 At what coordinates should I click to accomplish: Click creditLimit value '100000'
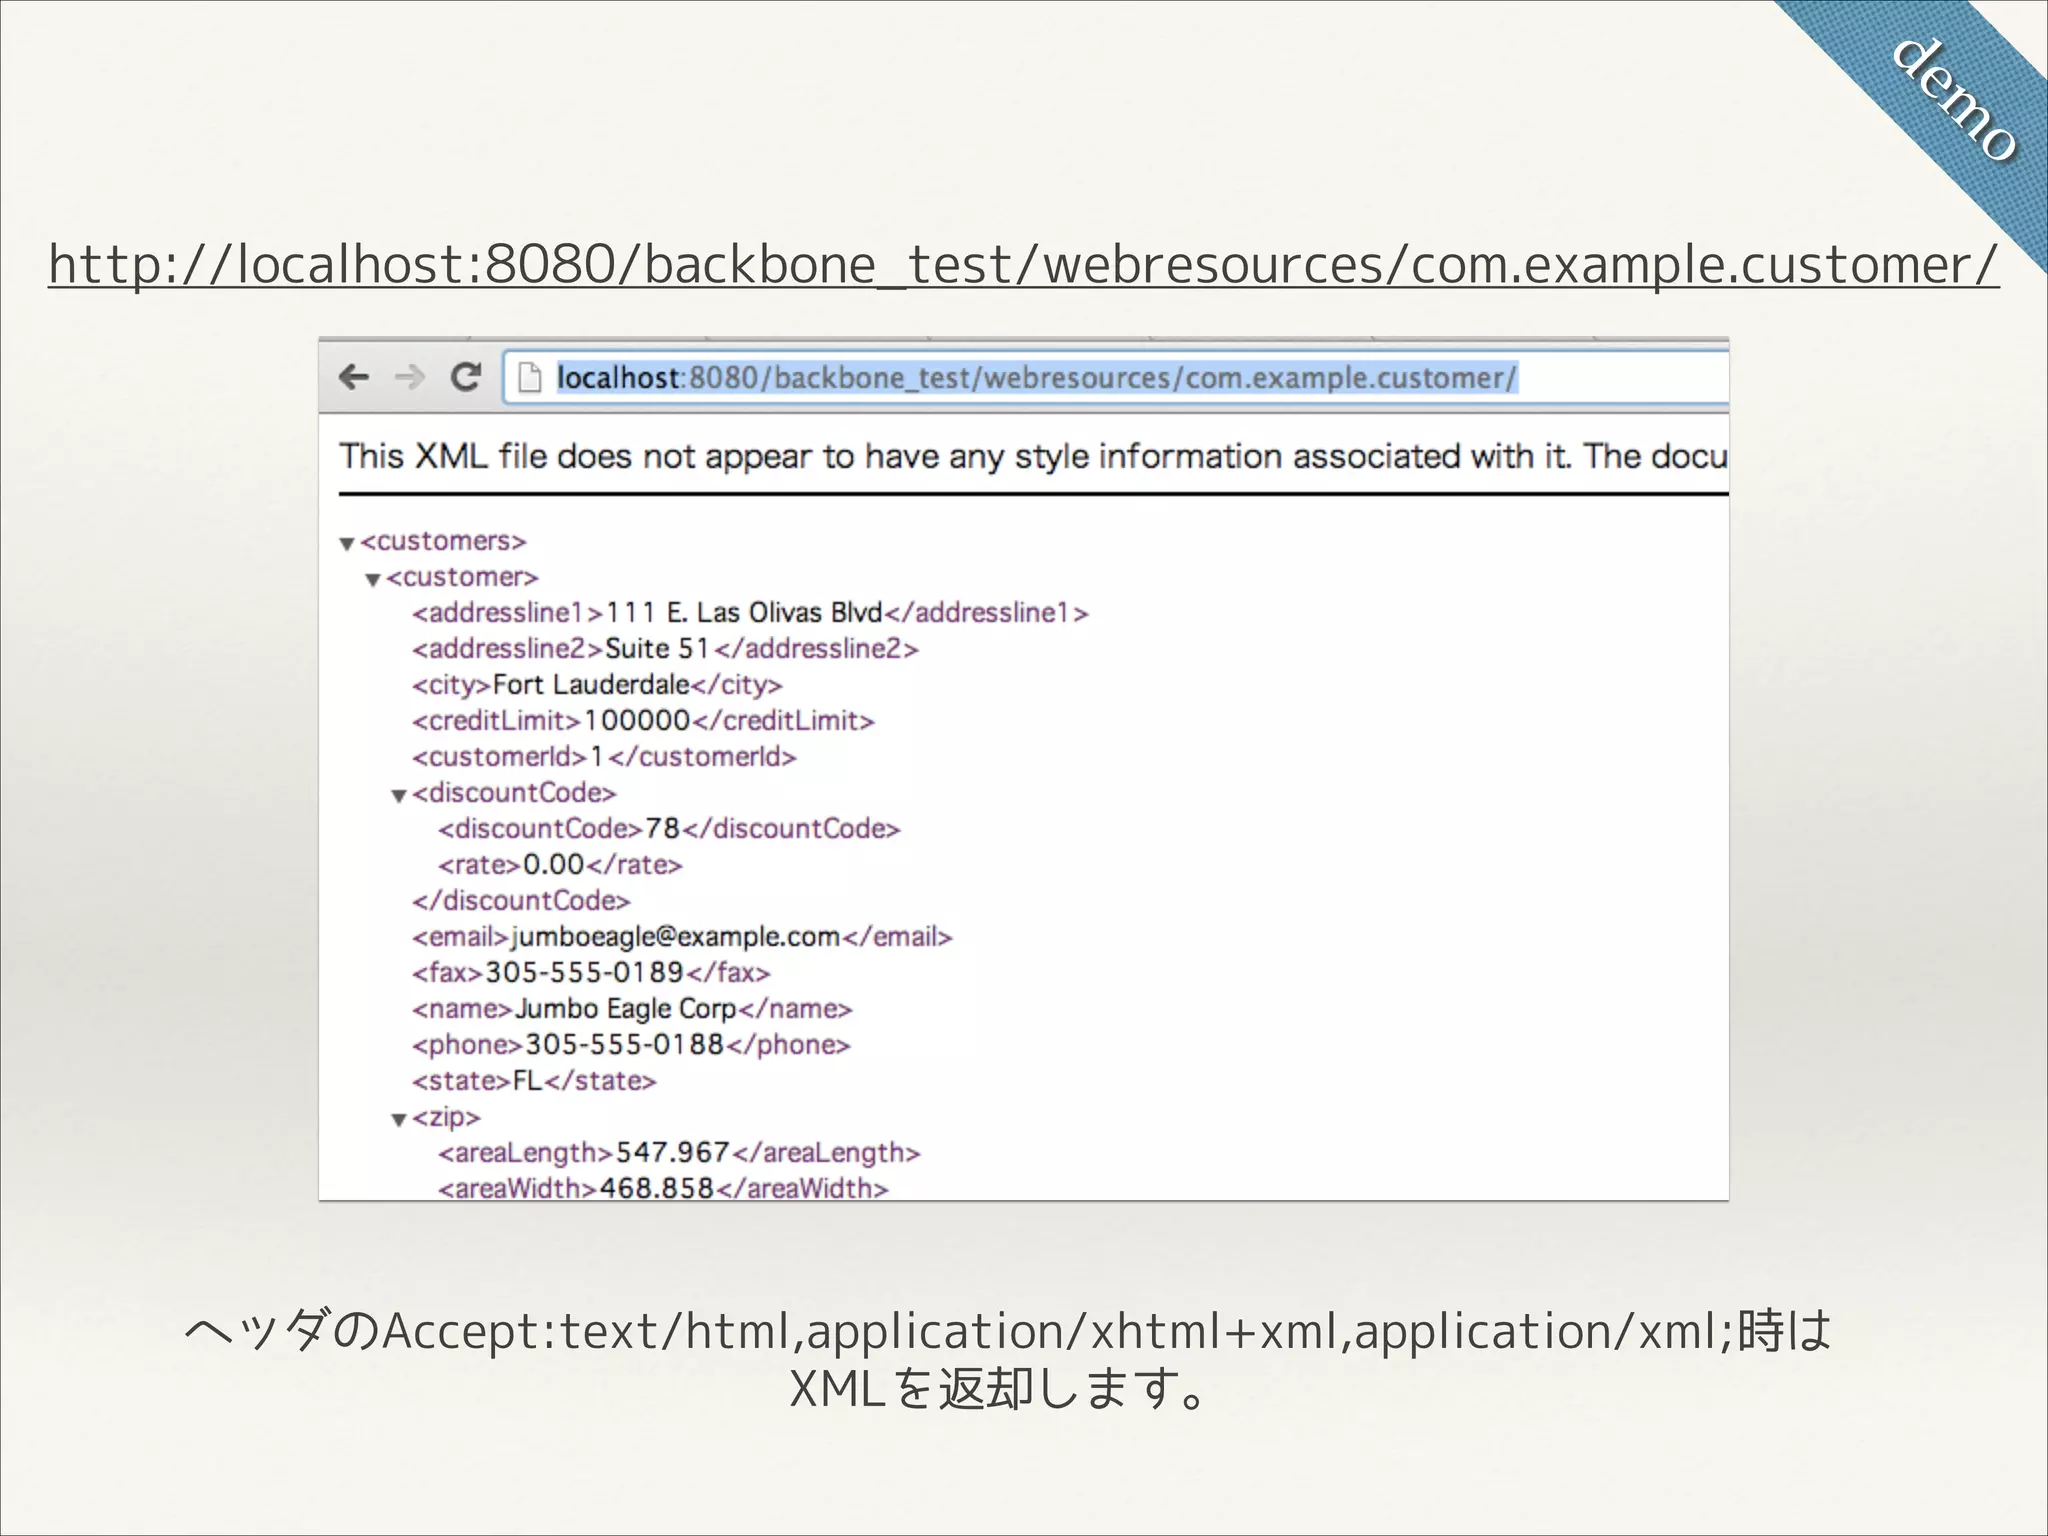pos(637,720)
